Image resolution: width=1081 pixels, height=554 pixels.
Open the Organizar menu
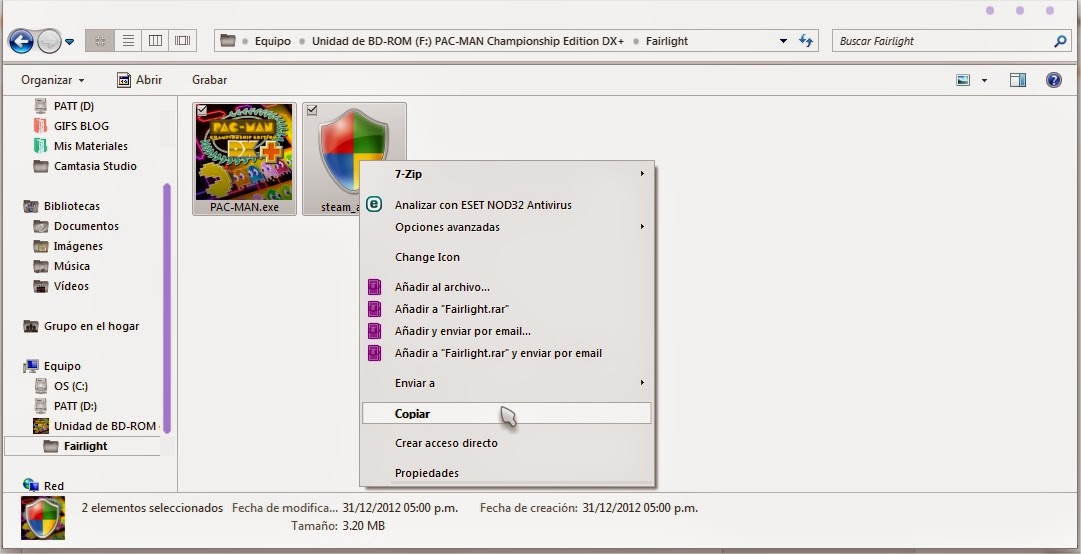52,80
